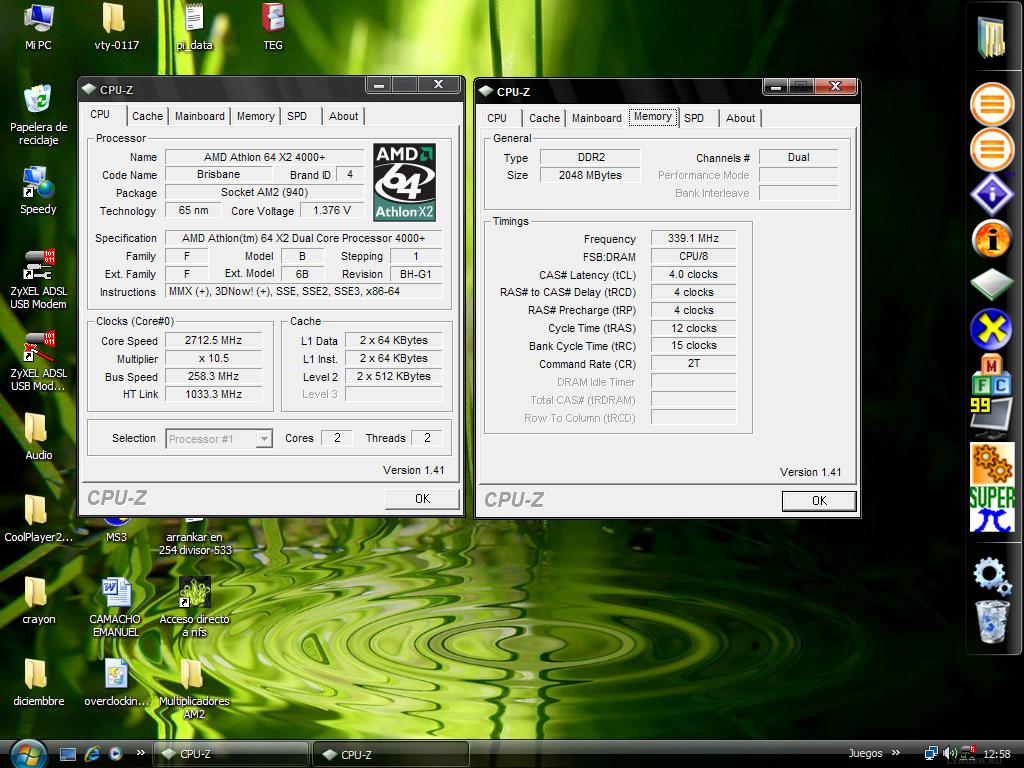1024x768 pixels.
Task: Launch the fiery orange info icon in the dock
Action: coord(991,239)
